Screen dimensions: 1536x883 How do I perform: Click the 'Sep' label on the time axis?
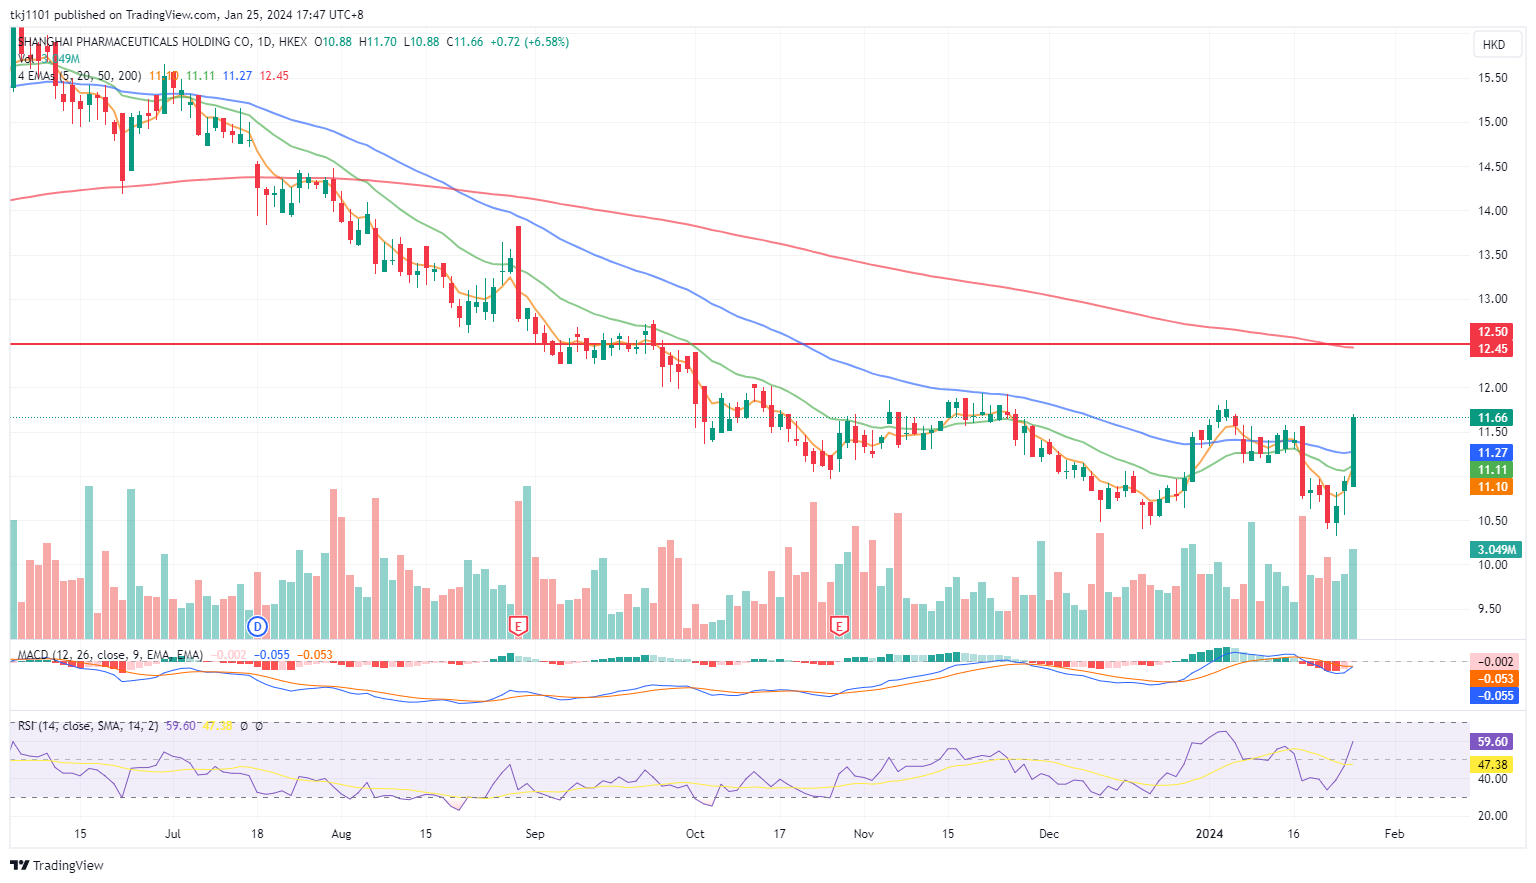(x=535, y=834)
